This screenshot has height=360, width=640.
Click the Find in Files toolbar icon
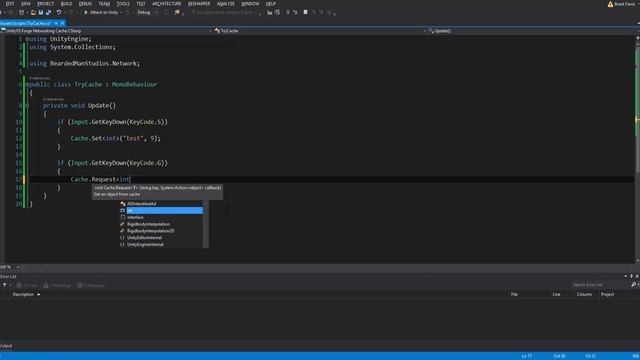177,13
